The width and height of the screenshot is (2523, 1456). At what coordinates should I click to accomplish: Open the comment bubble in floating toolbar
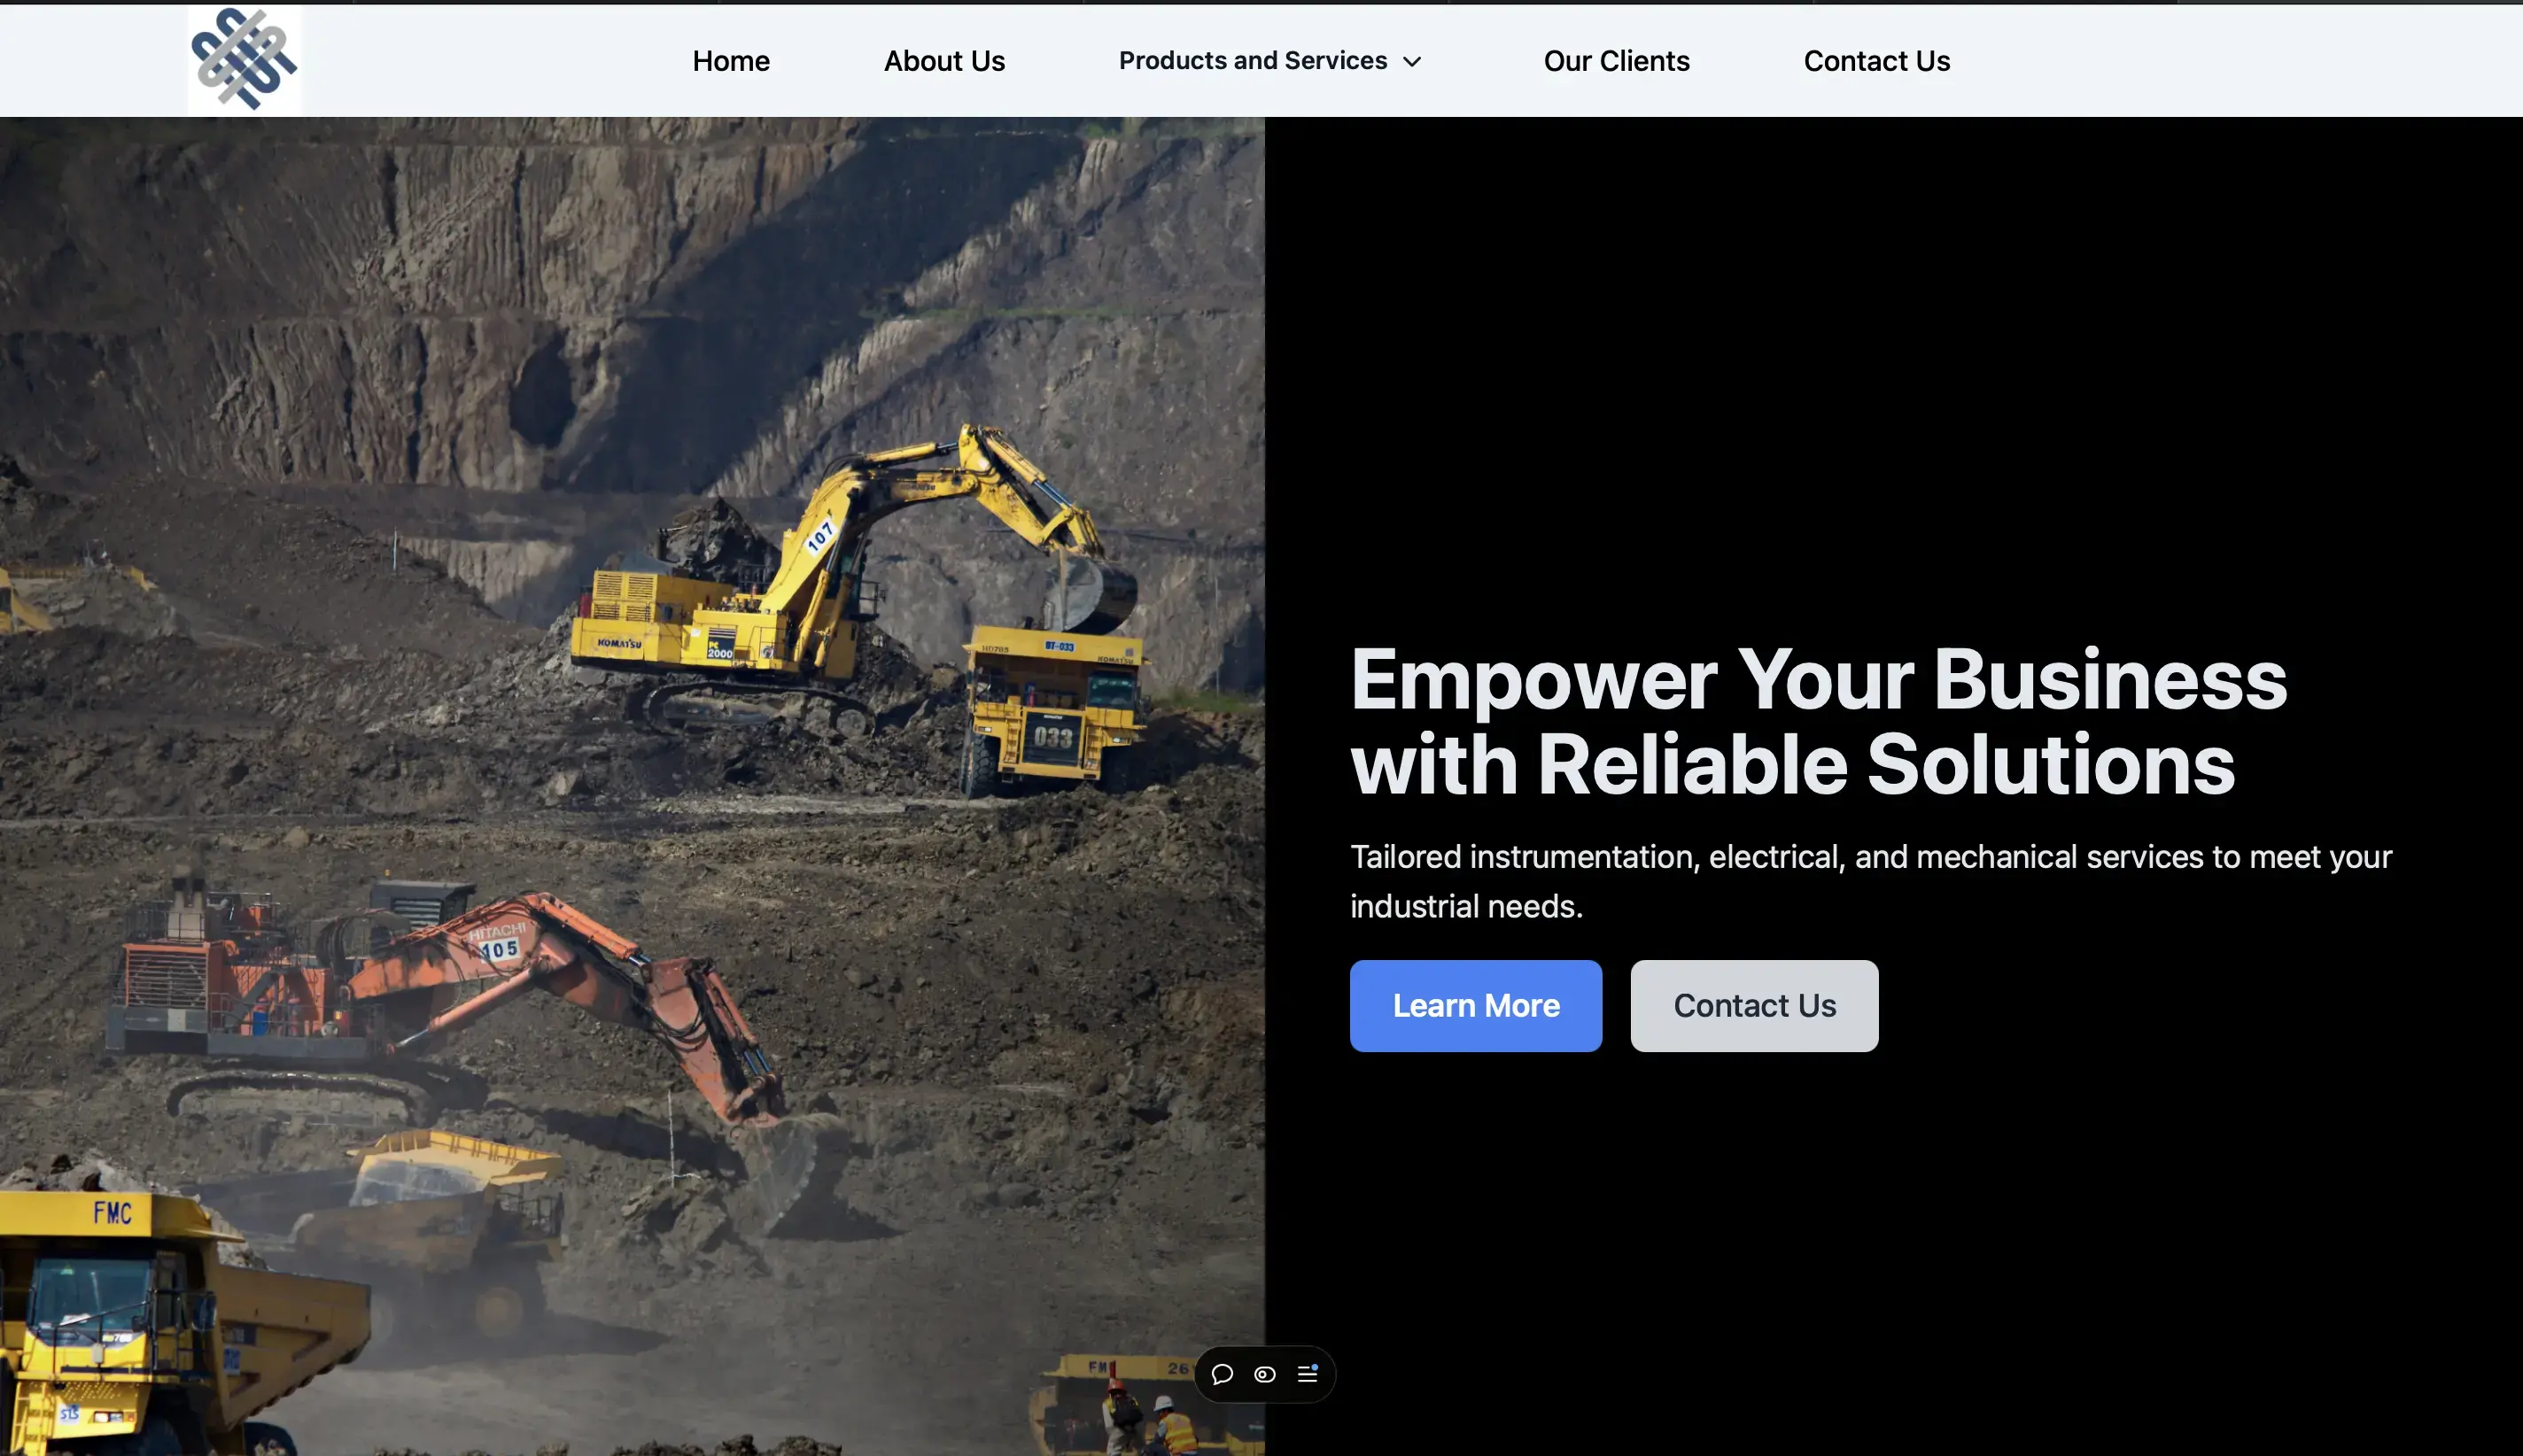1222,1374
